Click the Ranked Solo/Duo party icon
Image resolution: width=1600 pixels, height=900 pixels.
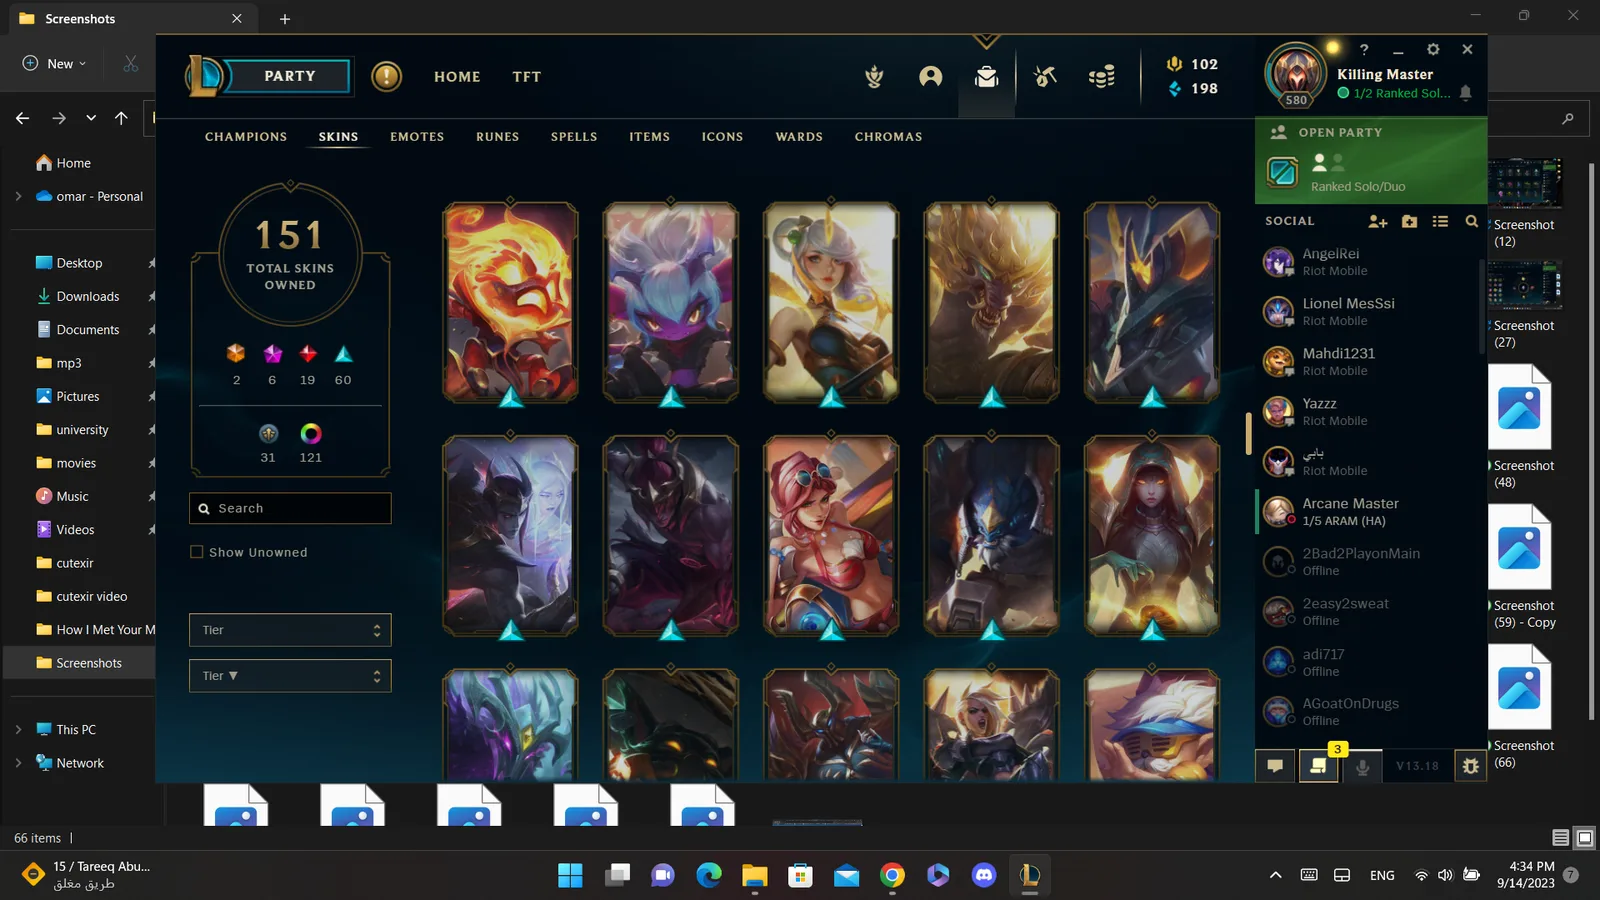[1282, 171]
